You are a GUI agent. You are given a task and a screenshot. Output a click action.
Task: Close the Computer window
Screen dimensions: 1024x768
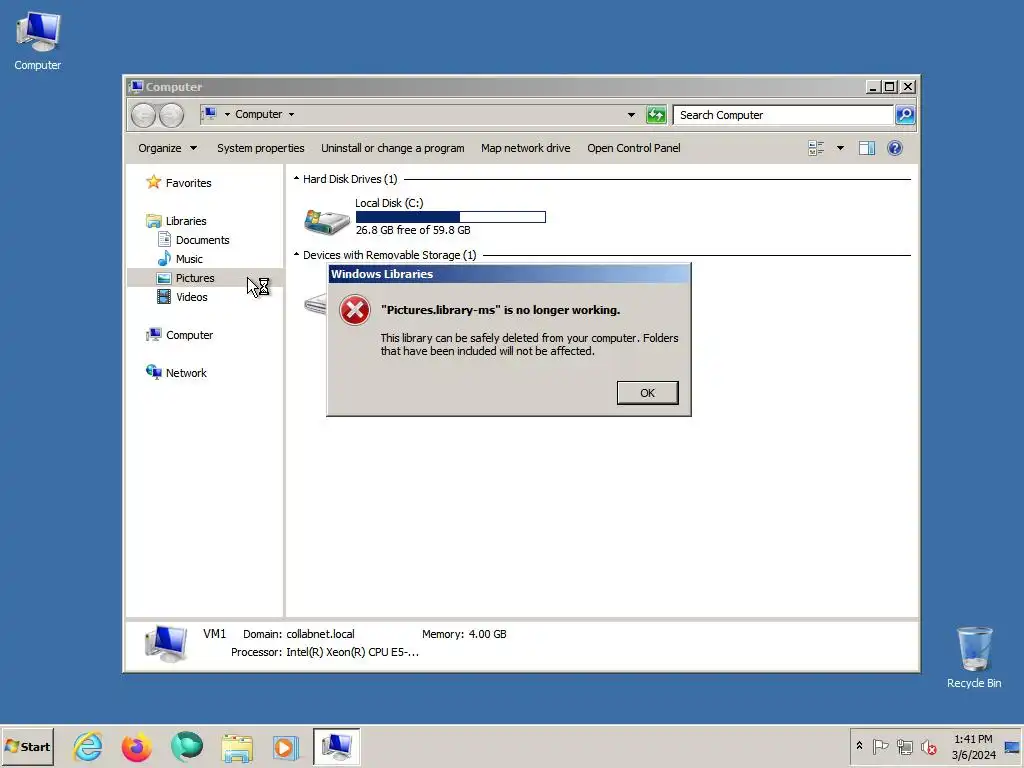[x=908, y=86]
